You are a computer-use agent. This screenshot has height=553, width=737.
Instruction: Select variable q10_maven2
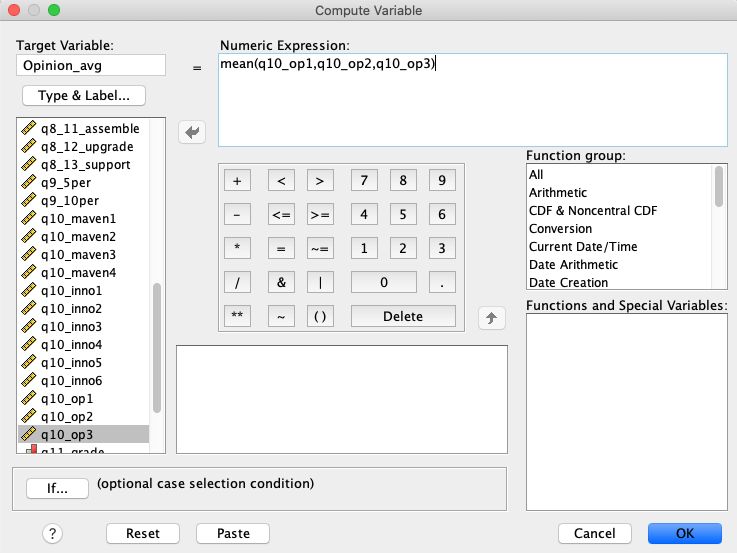[x=84, y=236]
